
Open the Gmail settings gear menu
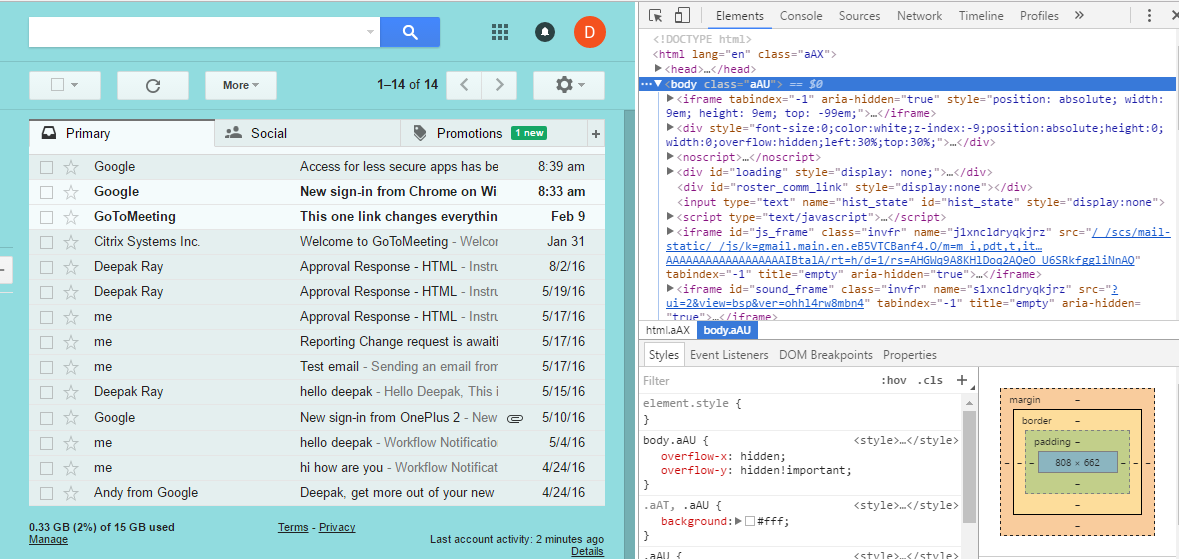click(568, 85)
